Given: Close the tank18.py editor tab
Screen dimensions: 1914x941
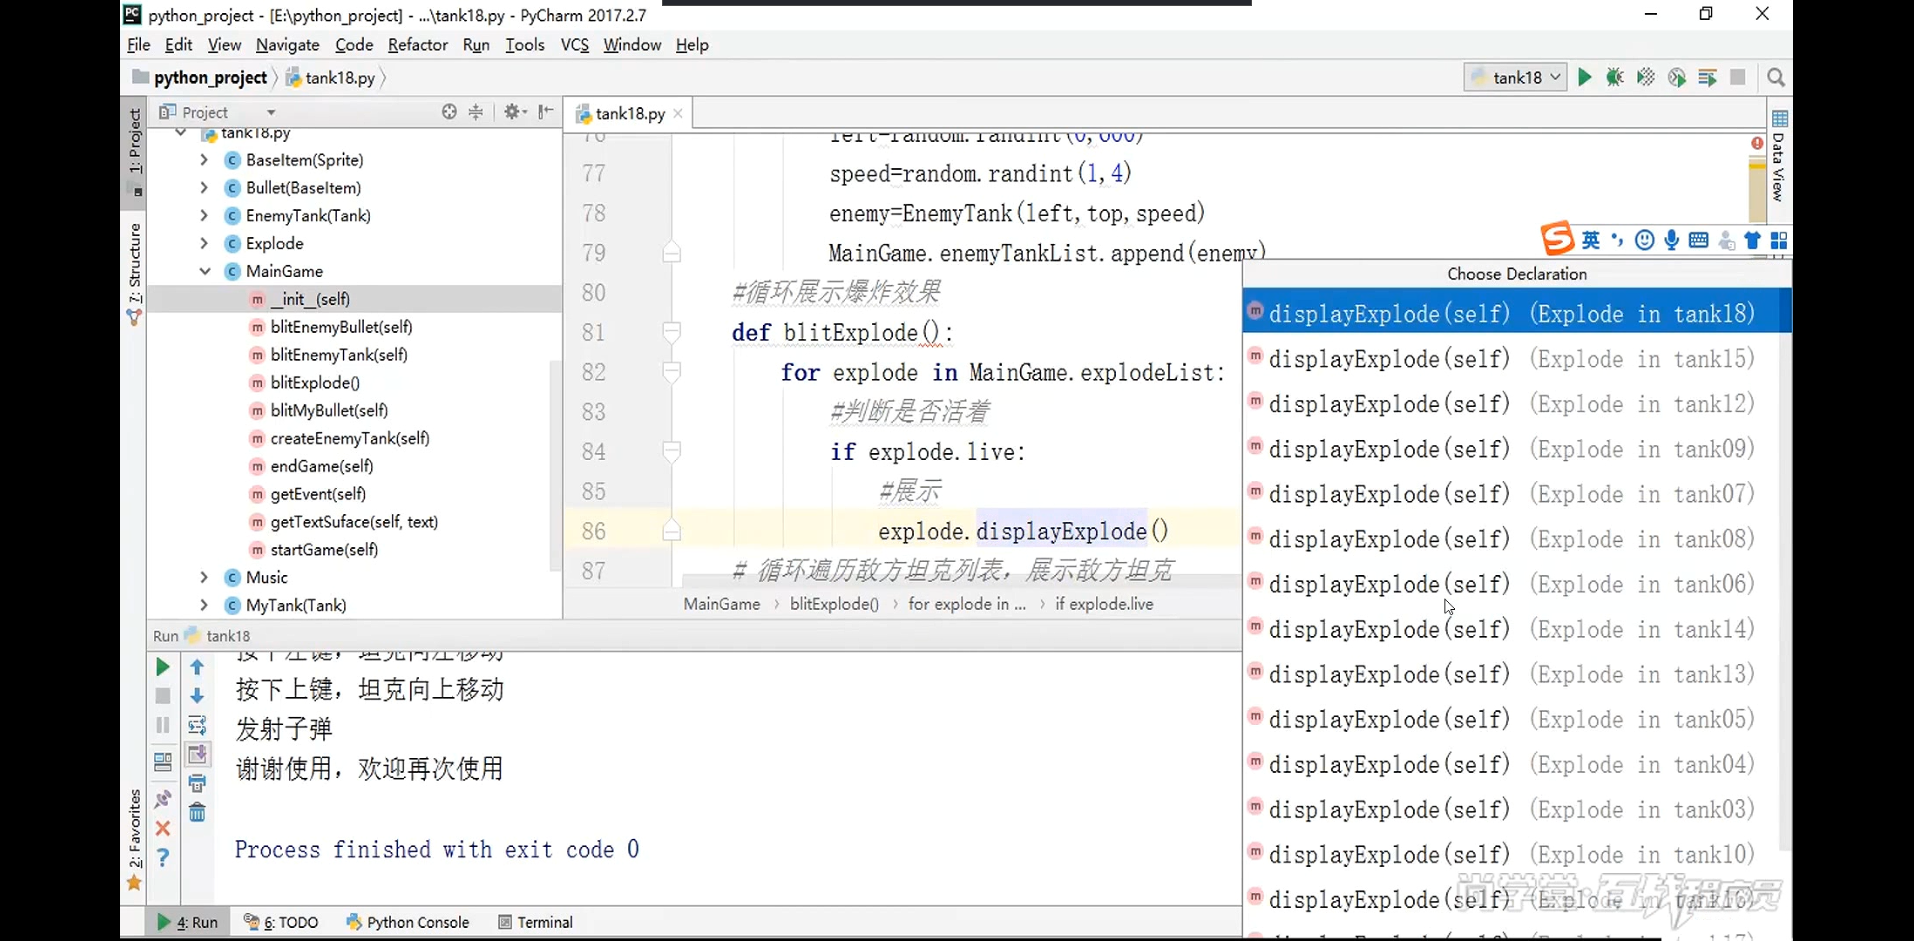Looking at the screenshot, I should point(678,114).
